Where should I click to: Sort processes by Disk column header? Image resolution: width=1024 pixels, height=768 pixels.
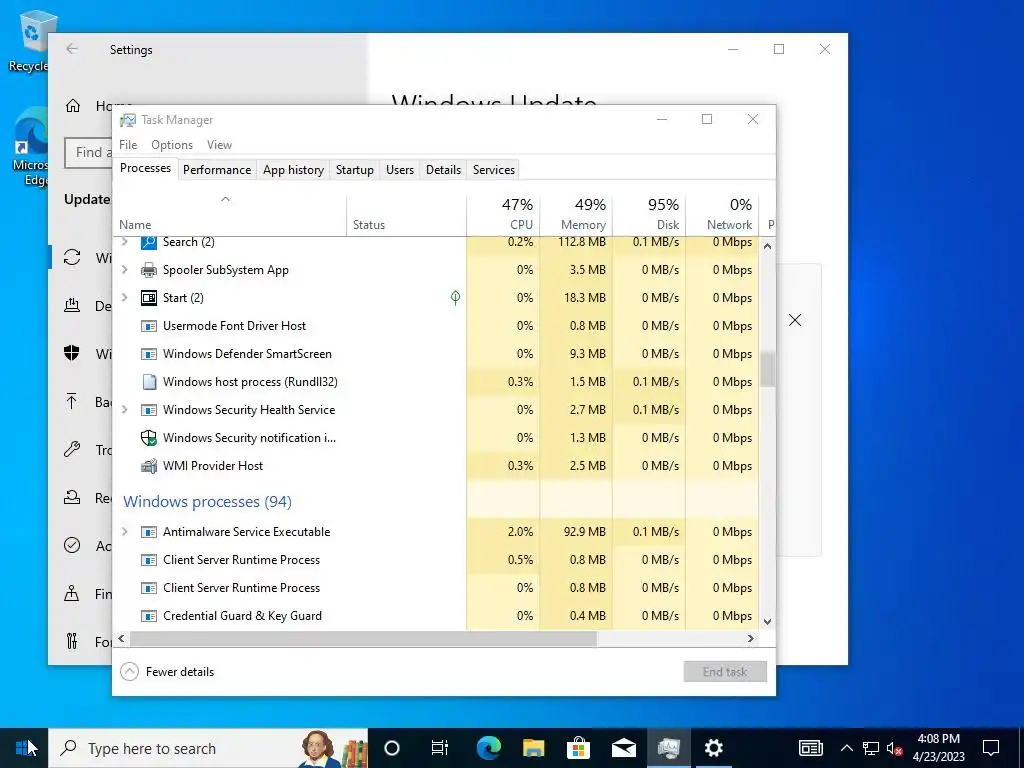pos(650,214)
